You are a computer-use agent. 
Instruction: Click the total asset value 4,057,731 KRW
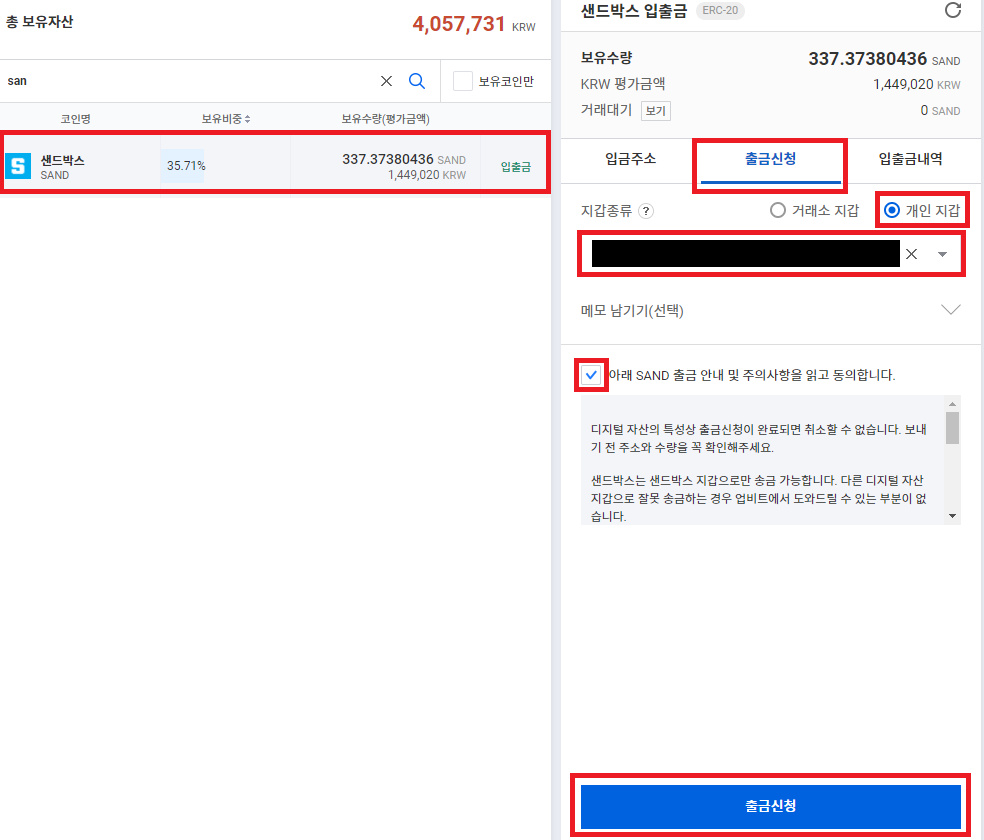474,24
